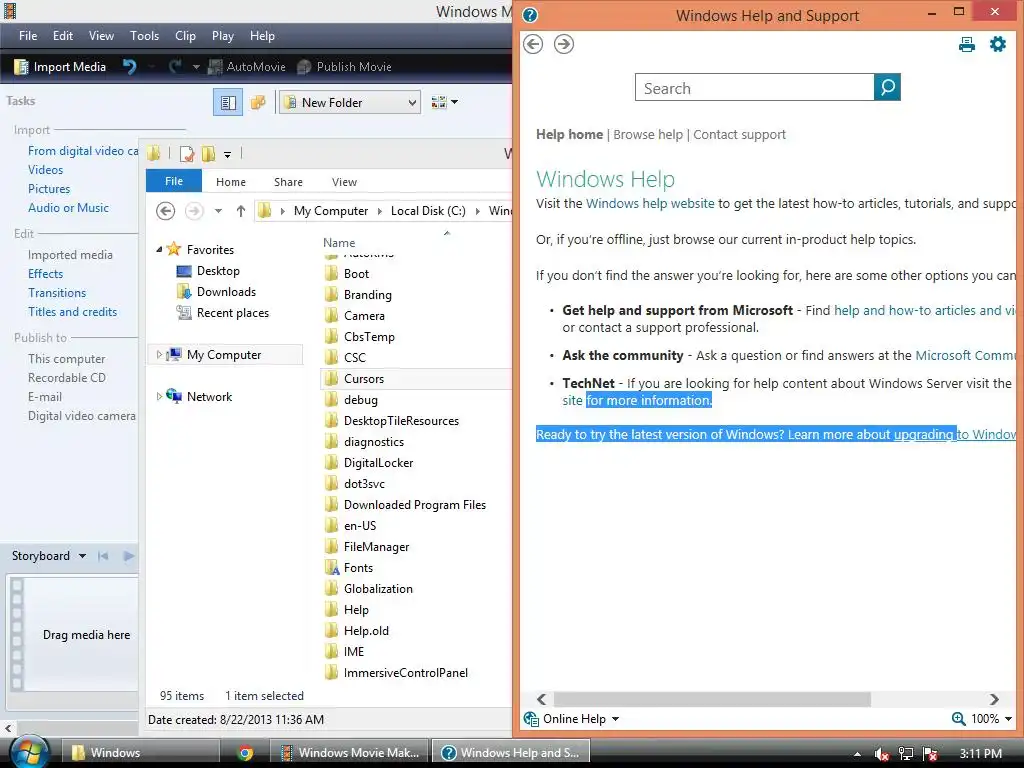Viewport: 1024px width, 768px height.
Task: Switch to Explorer Share ribbon tab
Action: click(288, 182)
